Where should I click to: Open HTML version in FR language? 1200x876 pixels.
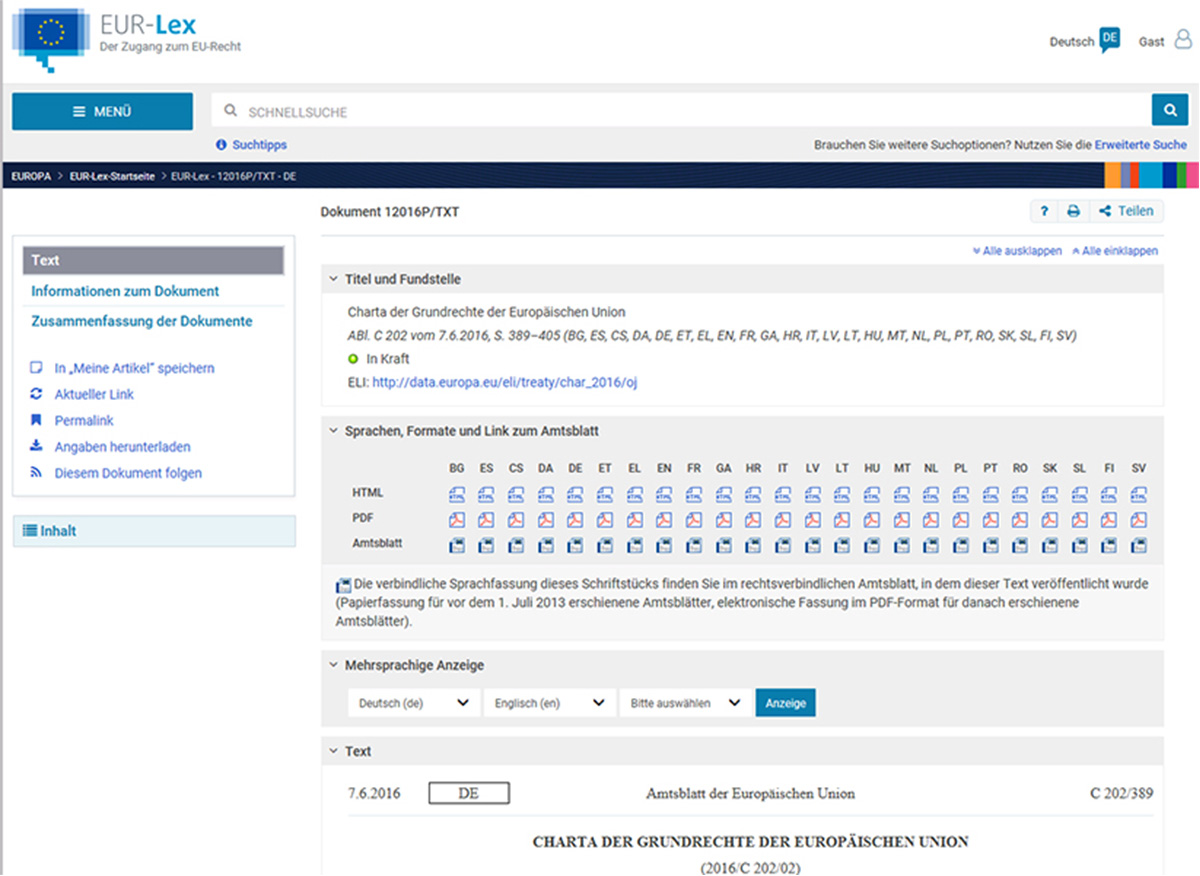coord(694,494)
